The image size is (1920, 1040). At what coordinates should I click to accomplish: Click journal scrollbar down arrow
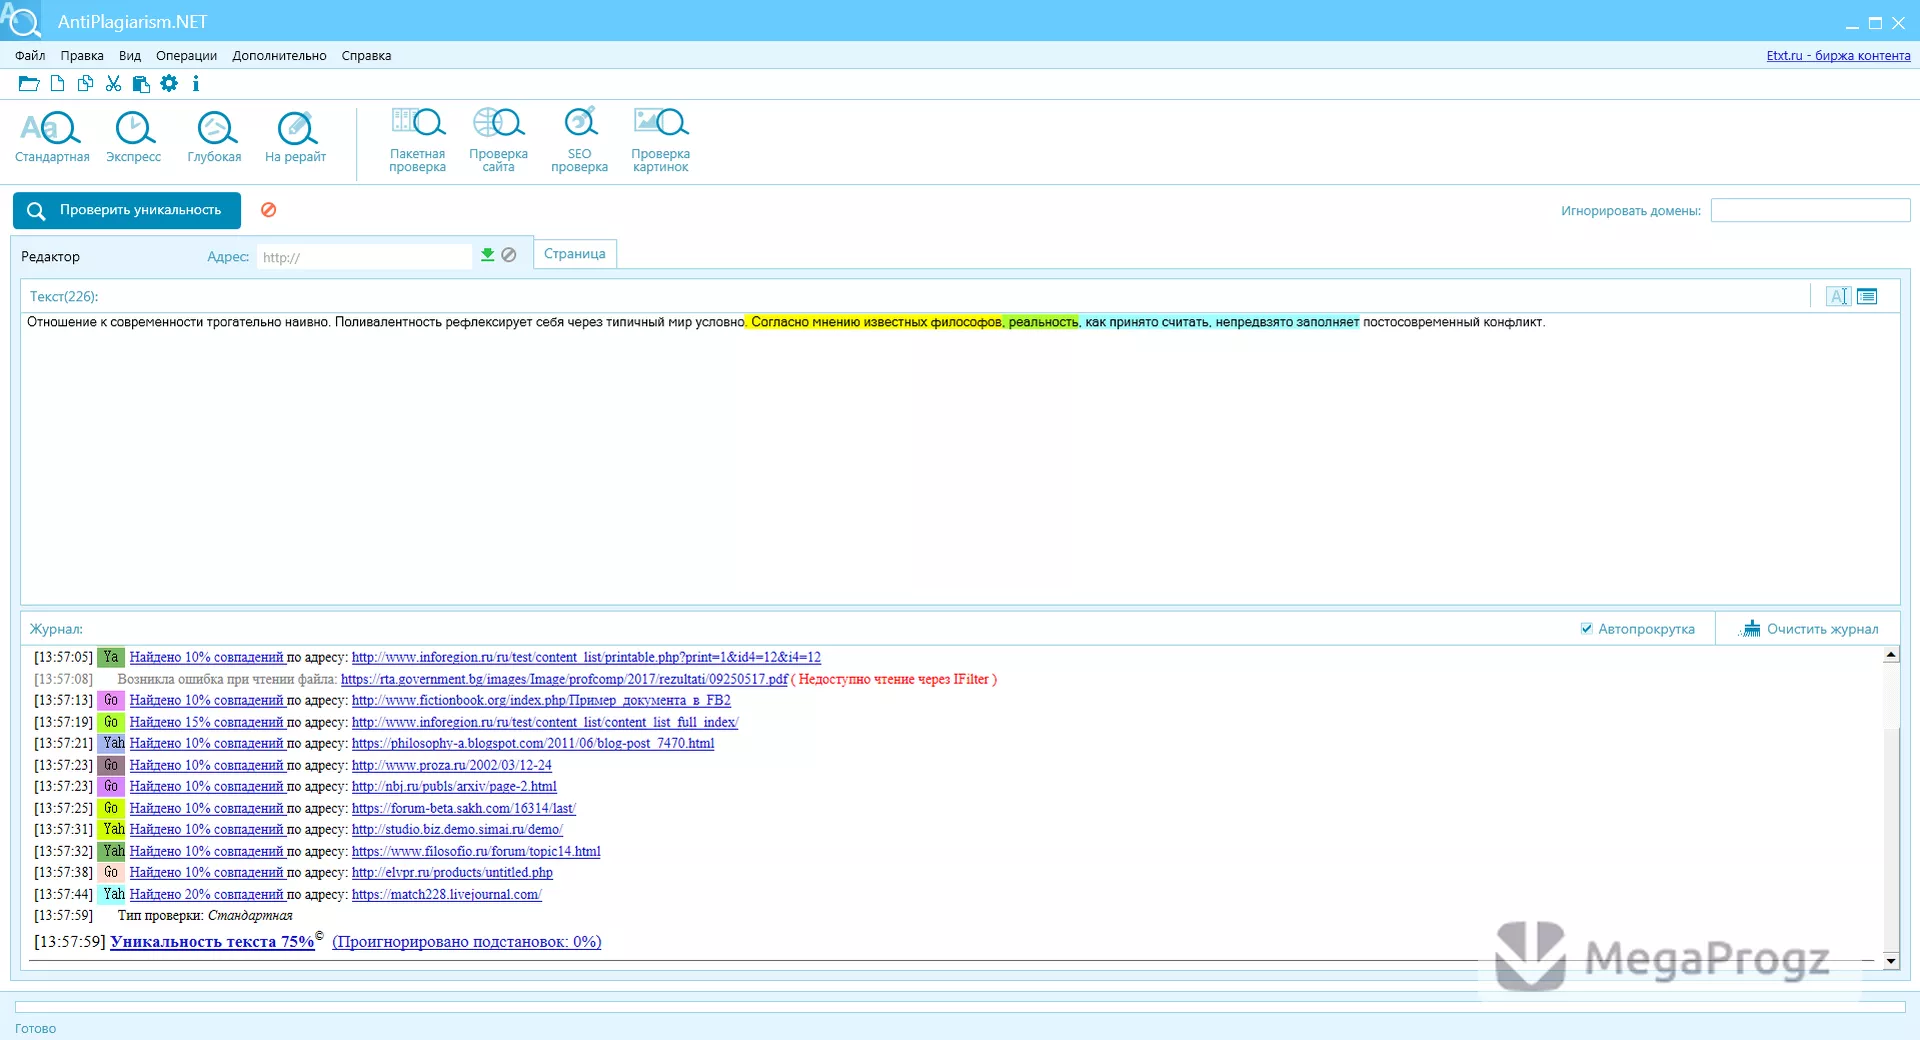click(1891, 961)
